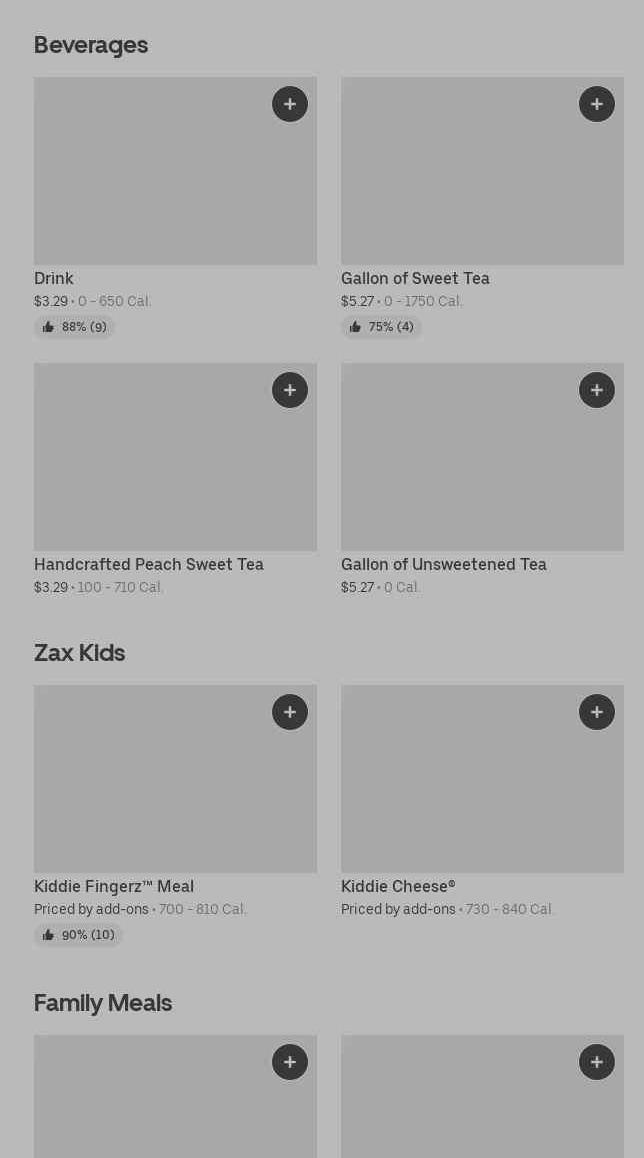Add Kiddie Fingerz Meal with plus icon

290,712
